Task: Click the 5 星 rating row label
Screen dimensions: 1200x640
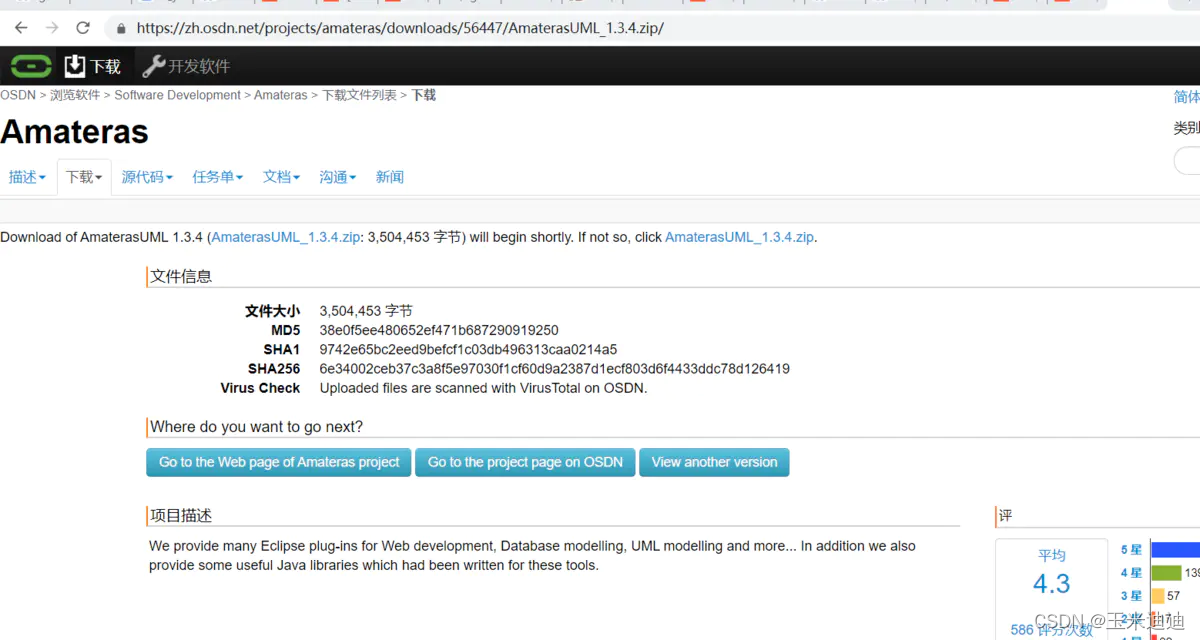Action: point(1131,550)
